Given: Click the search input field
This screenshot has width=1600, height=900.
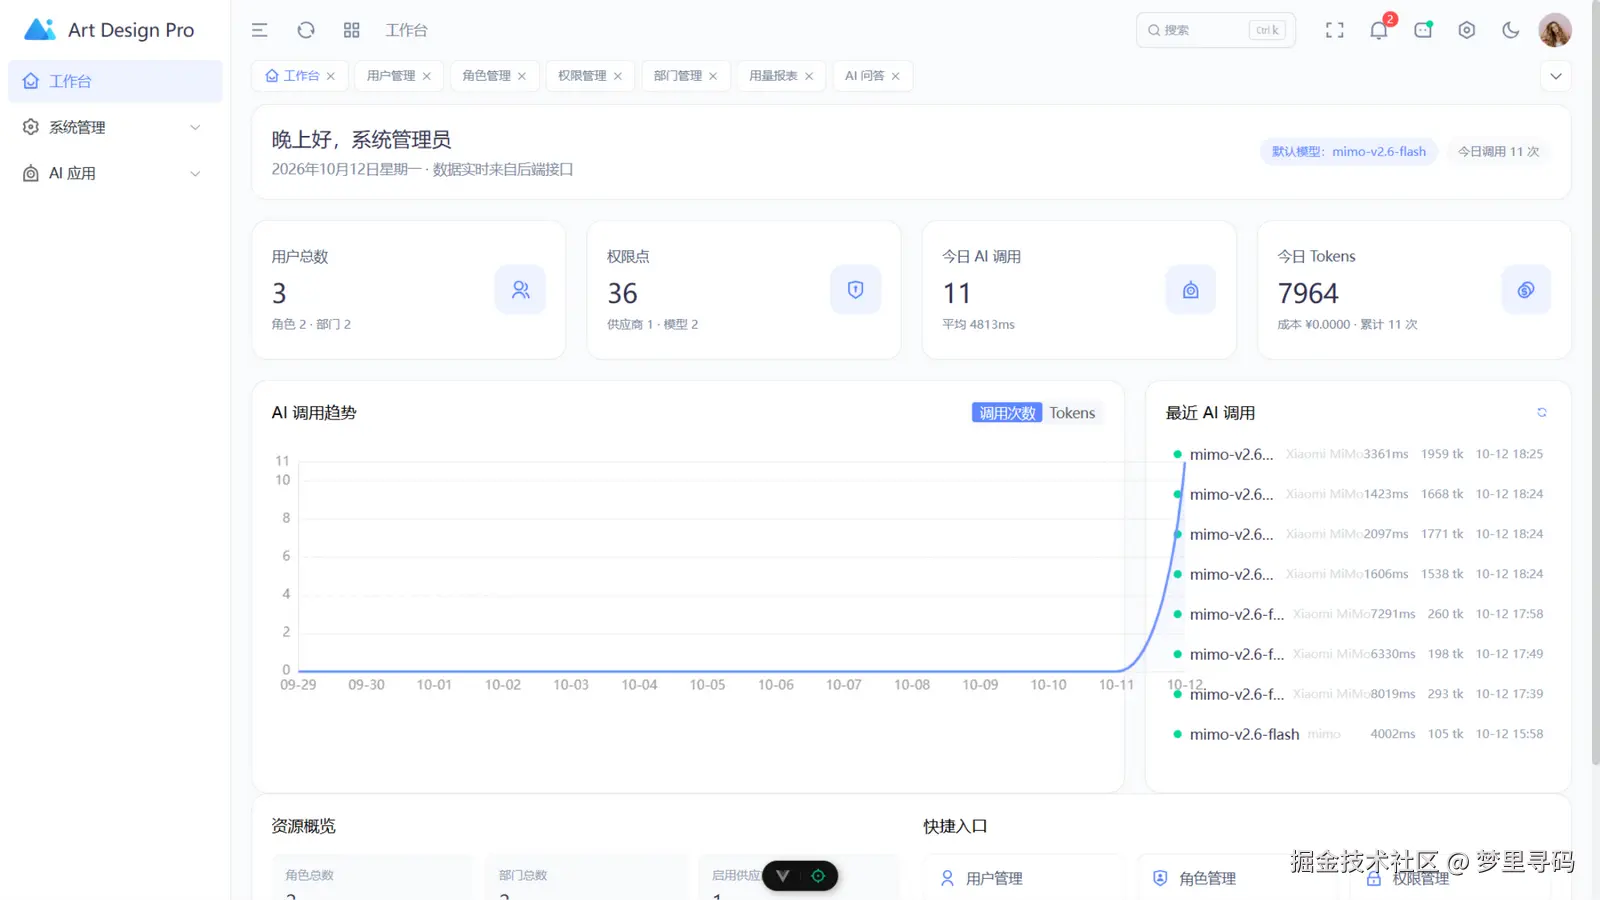Looking at the screenshot, I should [1216, 30].
